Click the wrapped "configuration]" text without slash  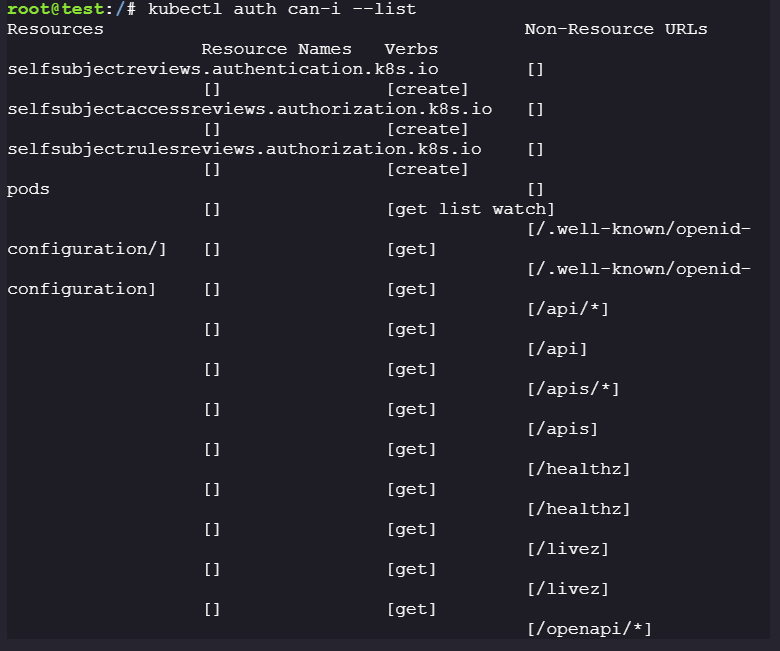coord(82,289)
